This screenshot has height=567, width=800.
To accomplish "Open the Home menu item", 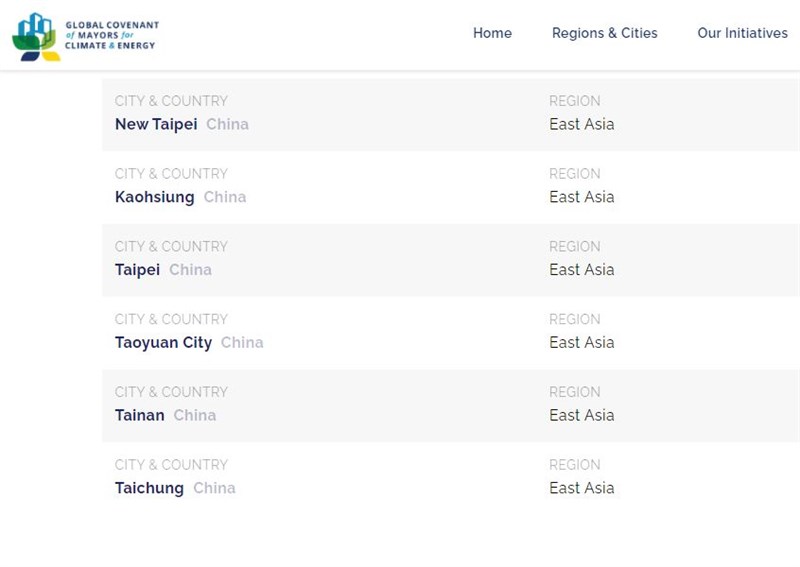I will (492, 33).
